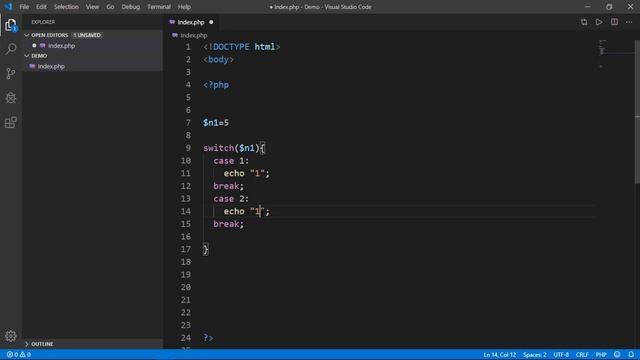The height and width of the screenshot is (360, 640).
Task: Open the Explorer view in activity bar
Action: [11, 25]
